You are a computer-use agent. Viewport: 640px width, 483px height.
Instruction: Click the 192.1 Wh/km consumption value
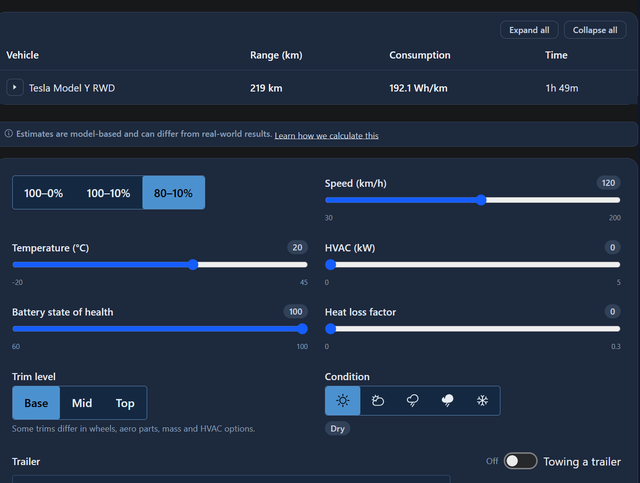[418, 88]
